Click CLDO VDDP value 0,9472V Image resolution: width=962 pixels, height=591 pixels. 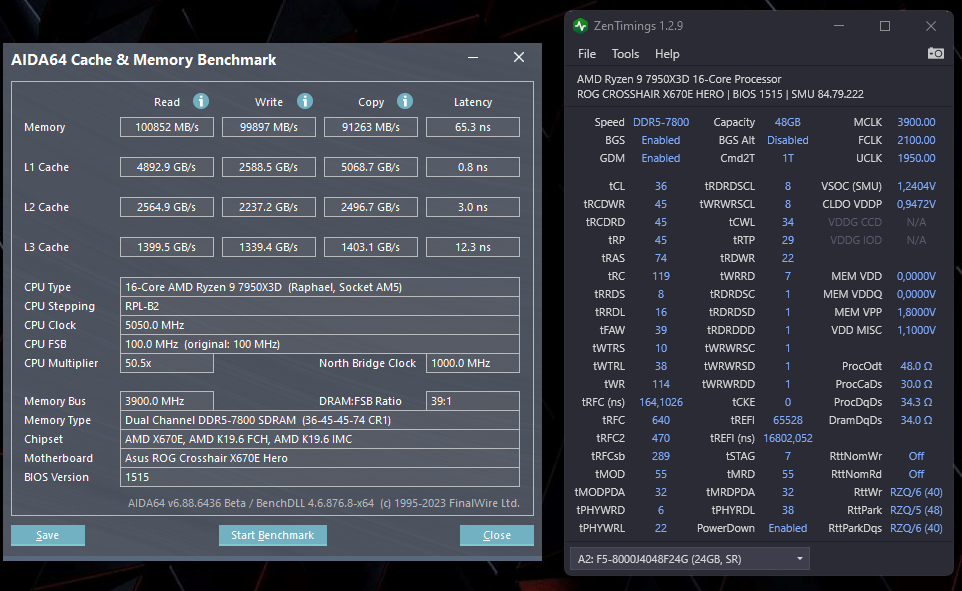pyautogui.click(x=917, y=204)
